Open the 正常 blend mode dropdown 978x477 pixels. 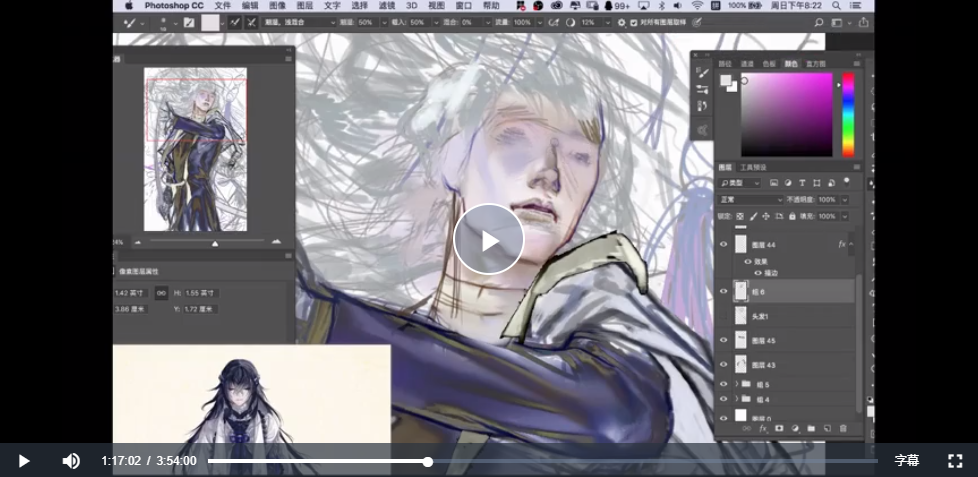pyautogui.click(x=751, y=200)
